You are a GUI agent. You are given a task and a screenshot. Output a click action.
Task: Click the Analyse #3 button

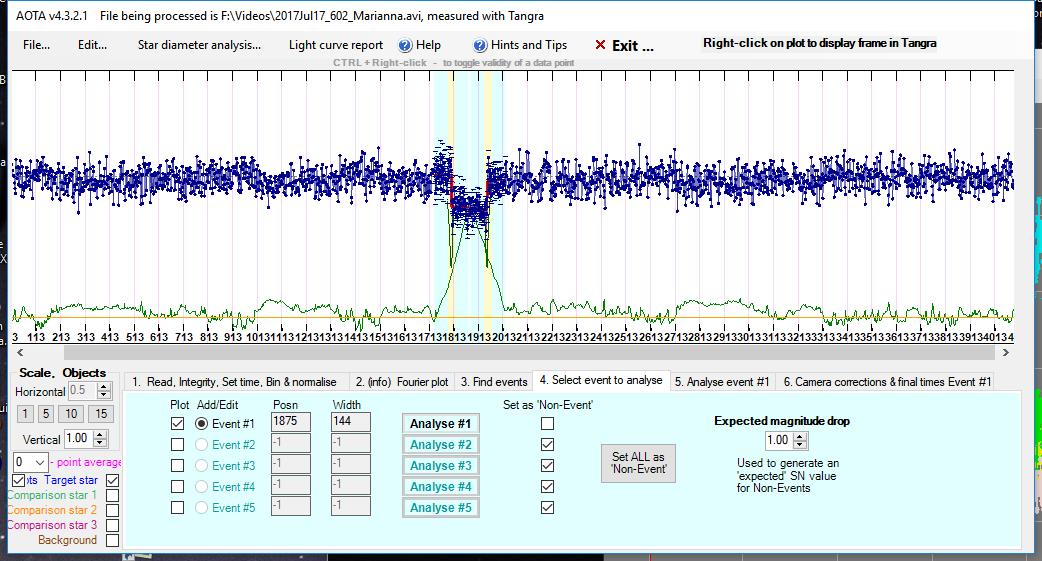(x=441, y=465)
